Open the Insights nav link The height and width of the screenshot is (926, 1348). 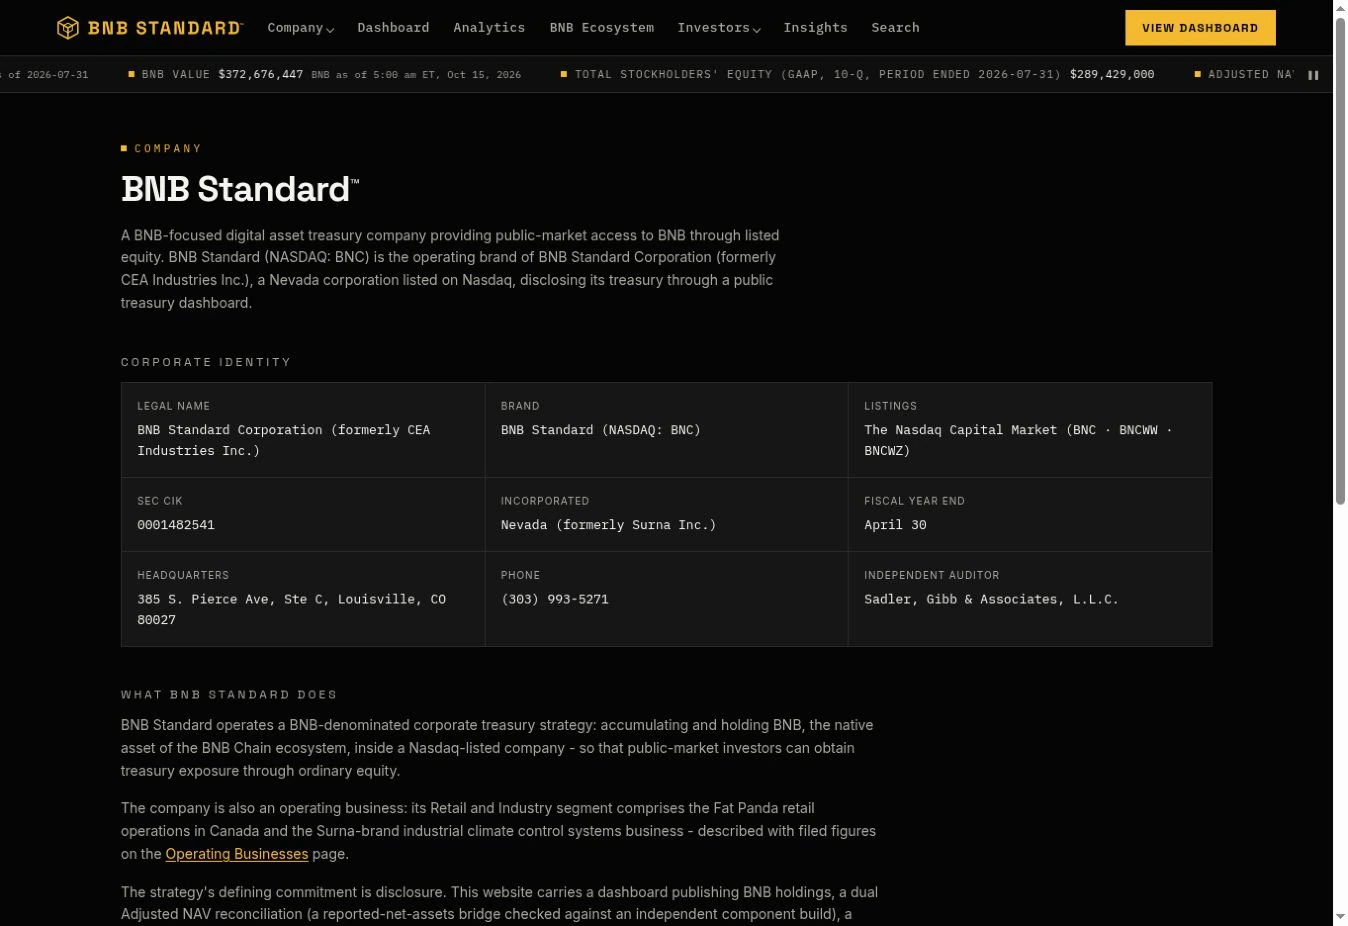click(815, 28)
